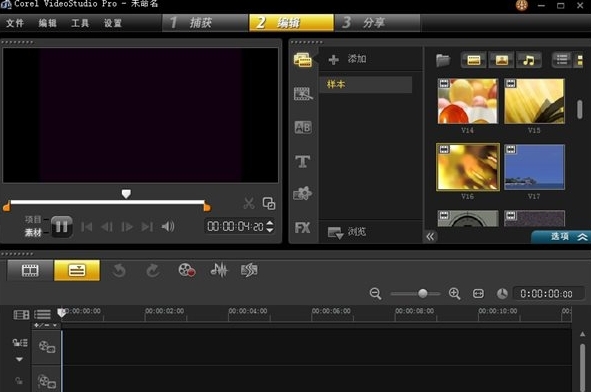This screenshot has width=591, height=392.
Task: Zoom in the timeline
Action: [x=455, y=294]
